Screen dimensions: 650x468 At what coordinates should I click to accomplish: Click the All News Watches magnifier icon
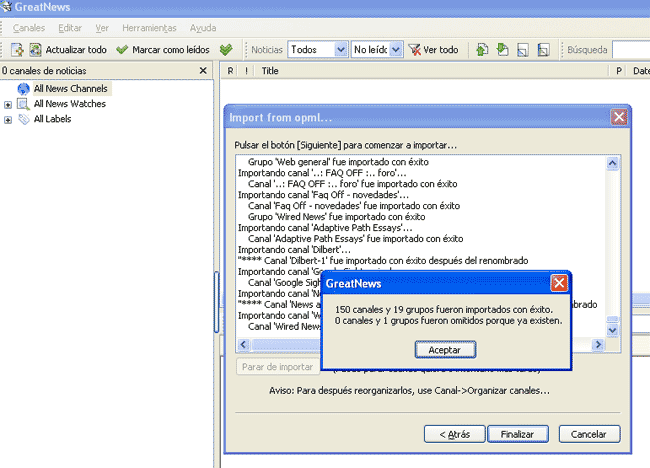[x=23, y=104]
